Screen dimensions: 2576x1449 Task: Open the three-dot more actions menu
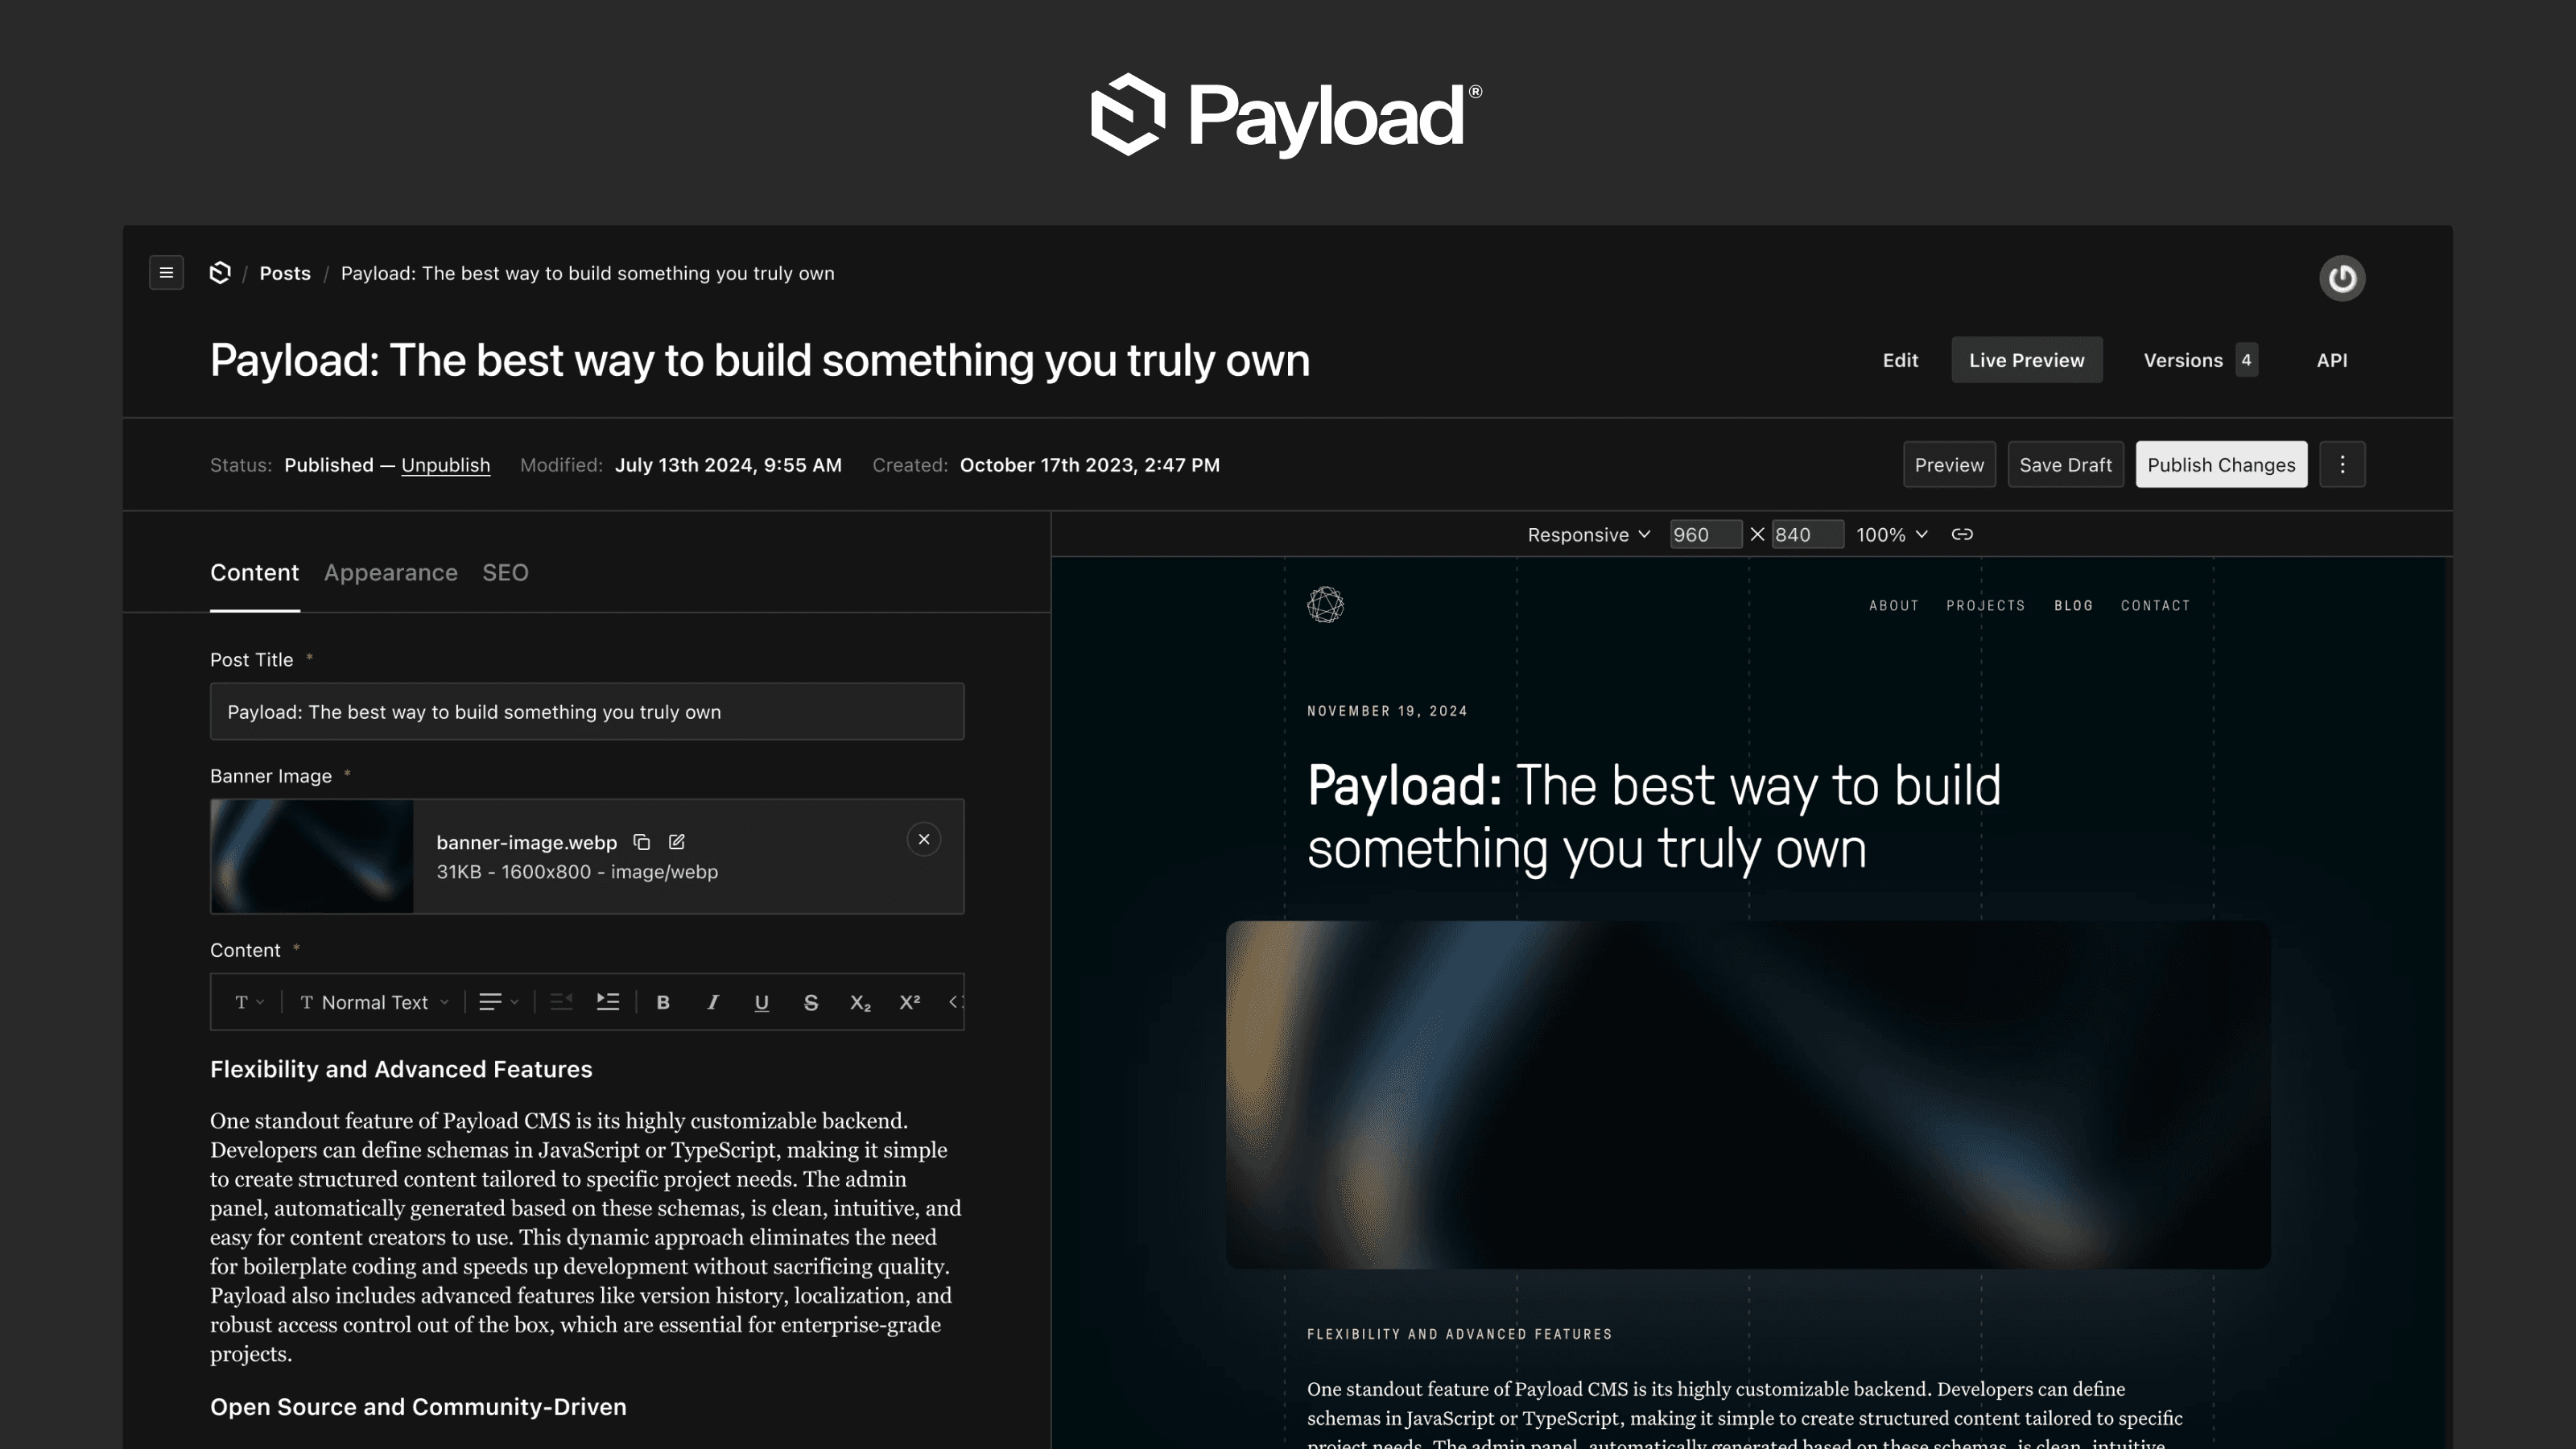pos(2342,464)
